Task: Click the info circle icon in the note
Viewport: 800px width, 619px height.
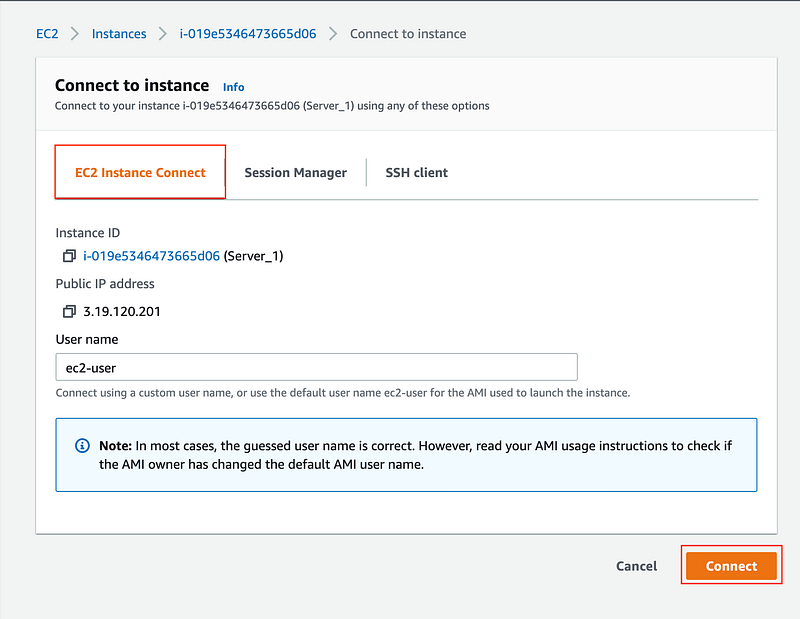Action: (x=83, y=445)
